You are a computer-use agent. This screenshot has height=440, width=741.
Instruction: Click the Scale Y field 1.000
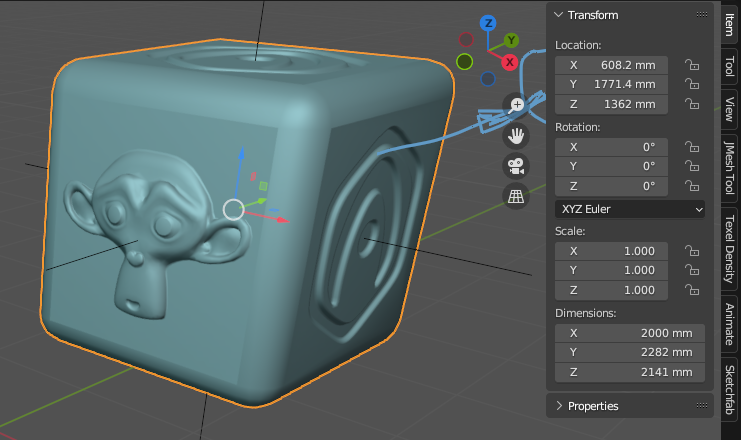coord(611,270)
